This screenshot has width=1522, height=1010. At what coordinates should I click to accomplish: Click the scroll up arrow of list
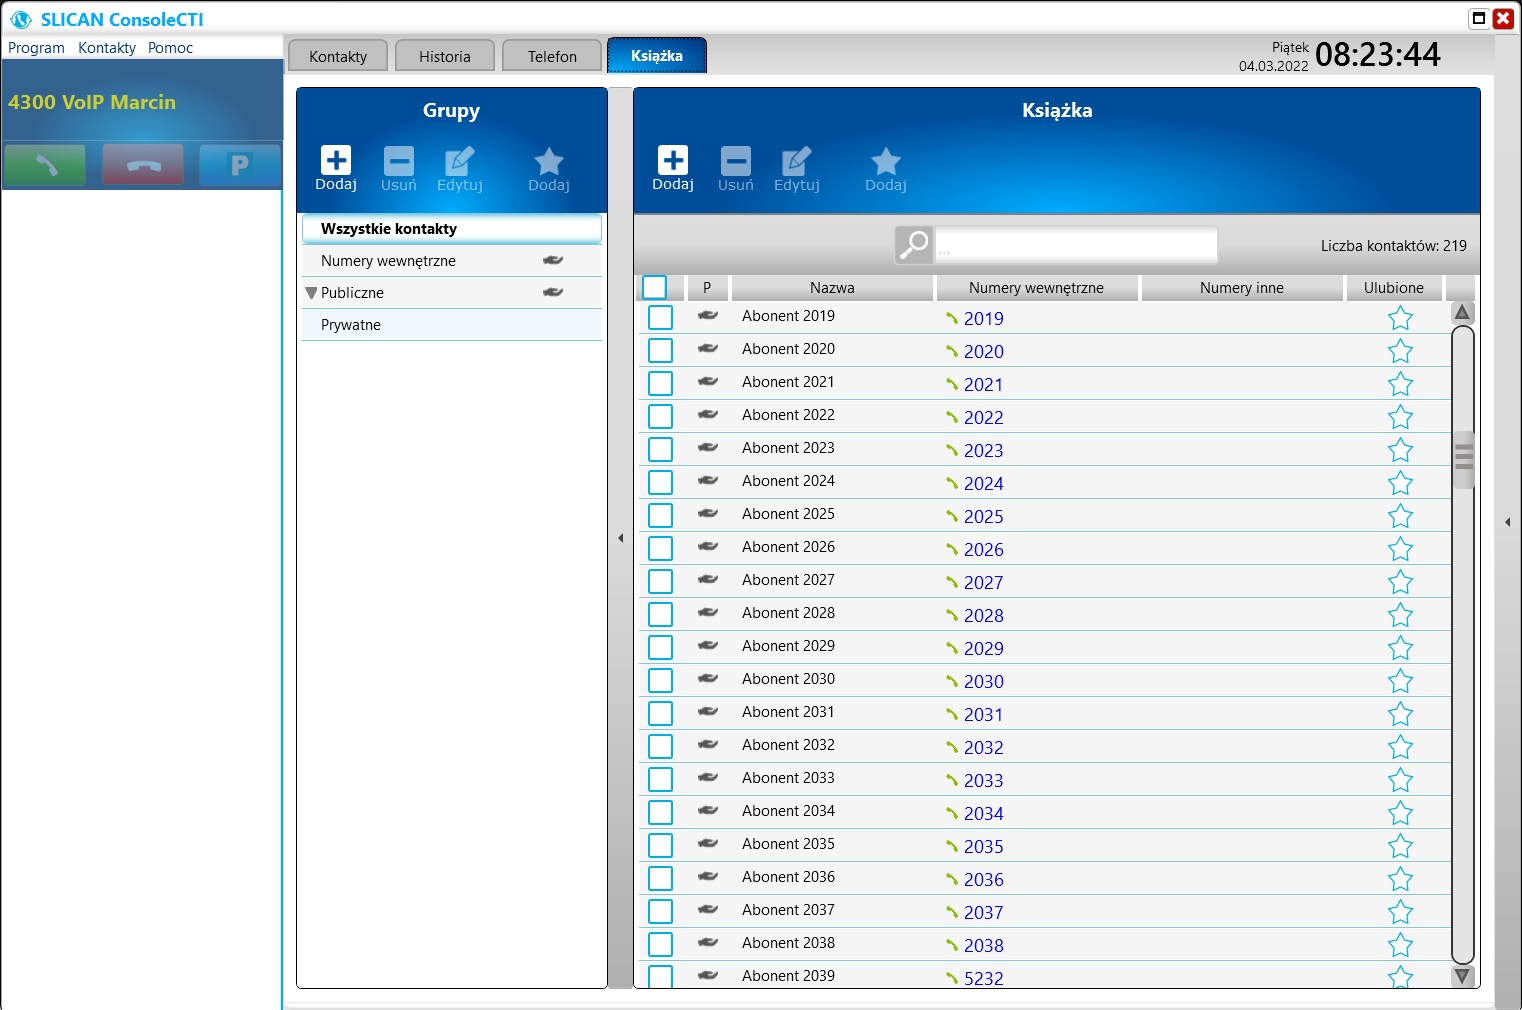point(1462,312)
